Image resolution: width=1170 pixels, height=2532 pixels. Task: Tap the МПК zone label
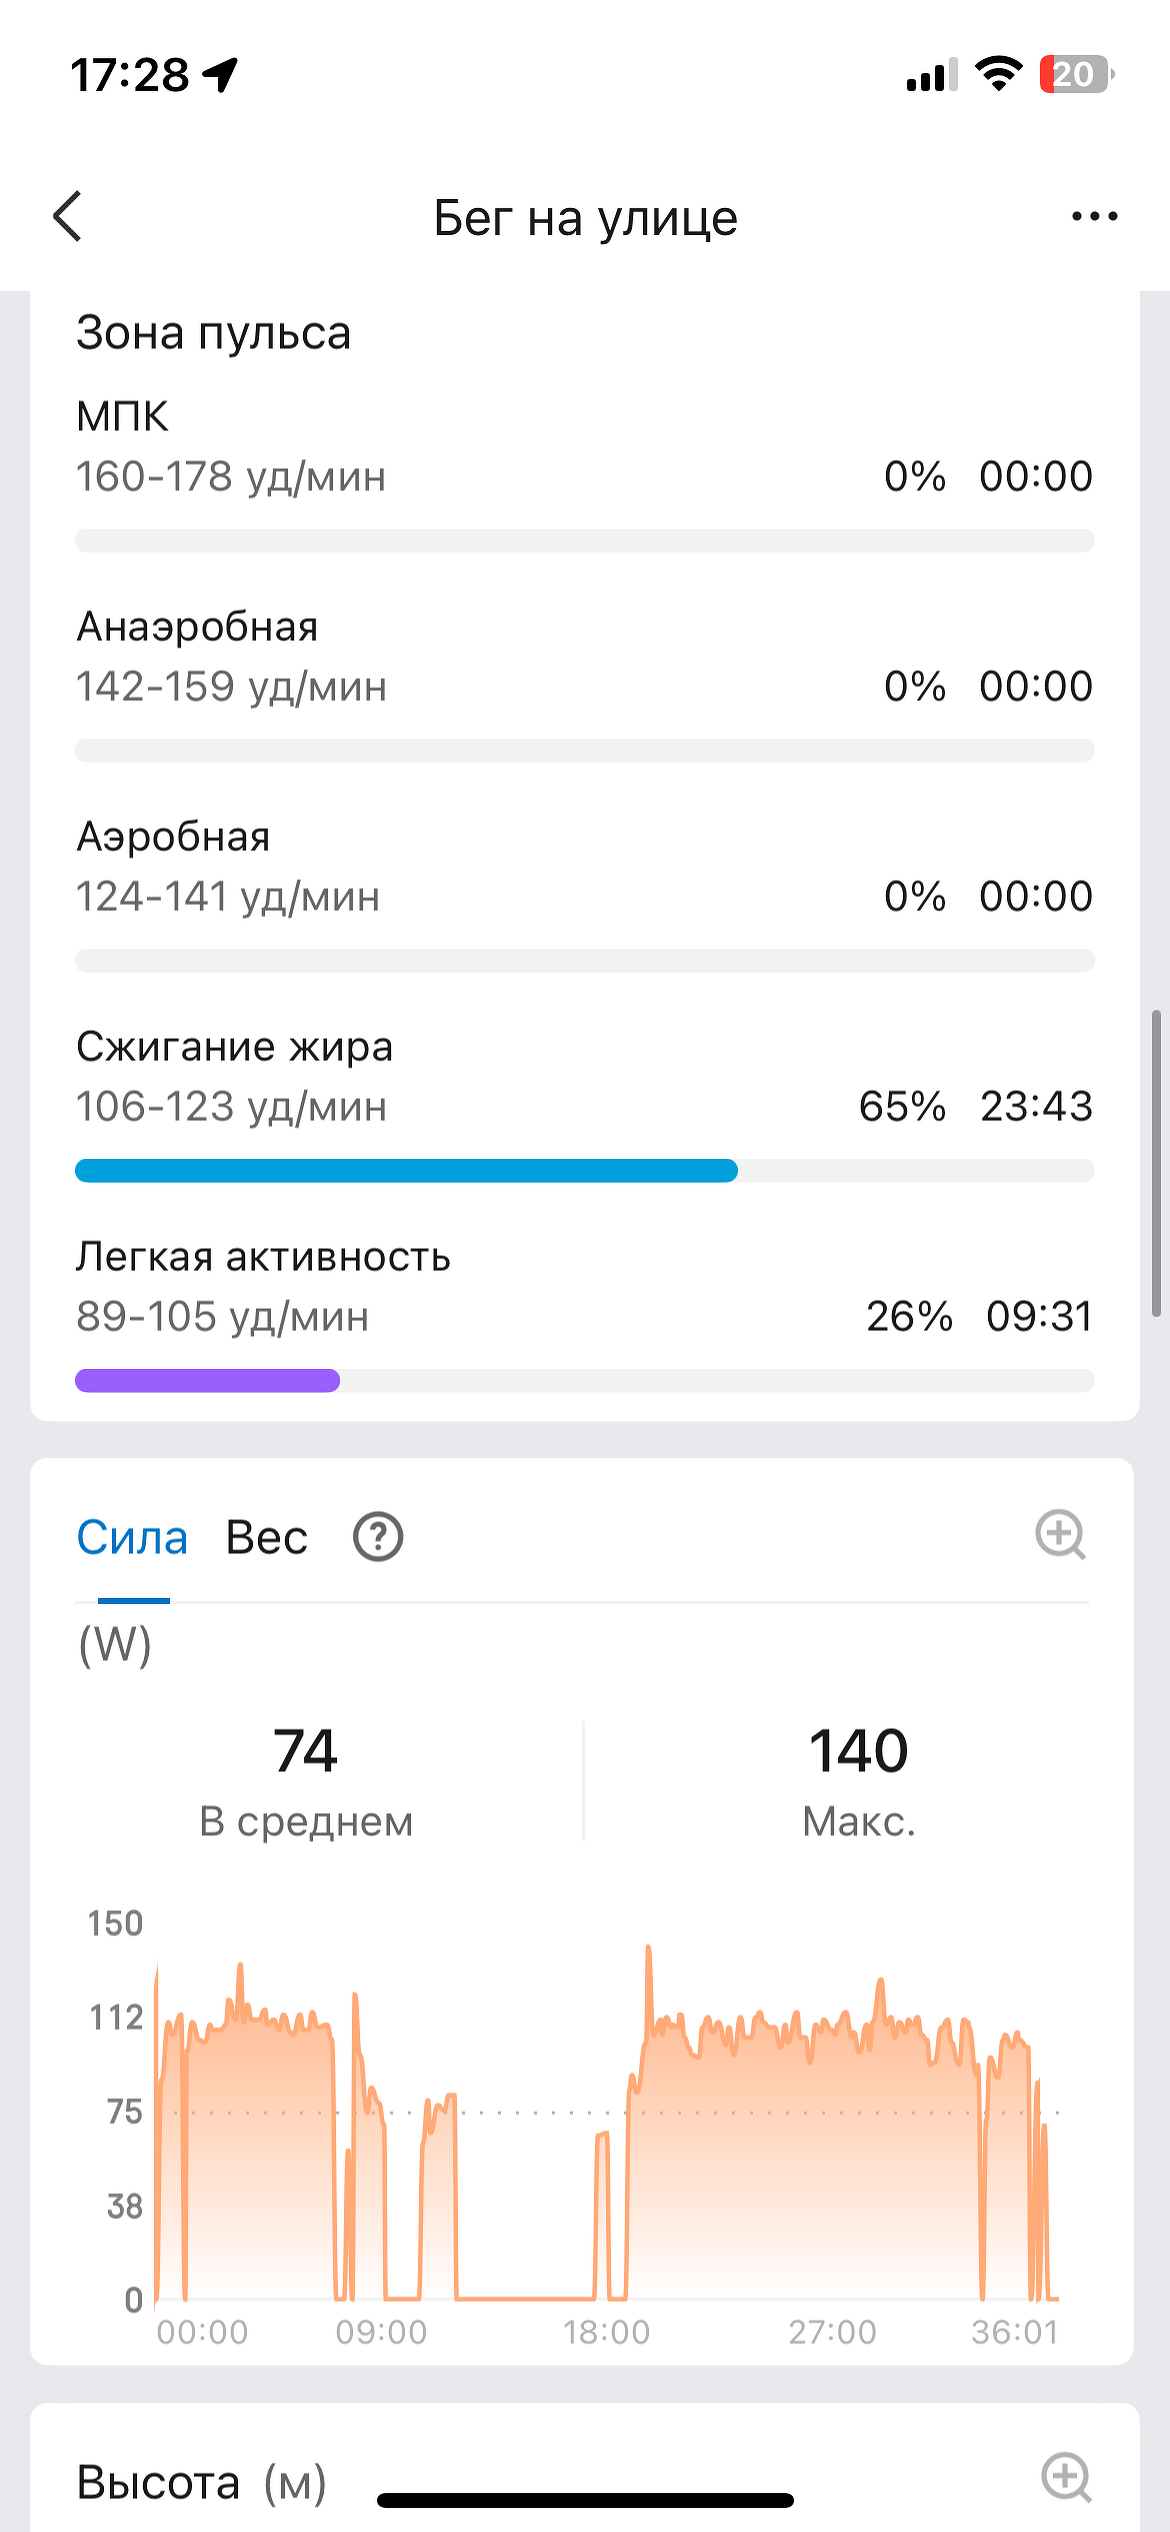pyautogui.click(x=122, y=416)
